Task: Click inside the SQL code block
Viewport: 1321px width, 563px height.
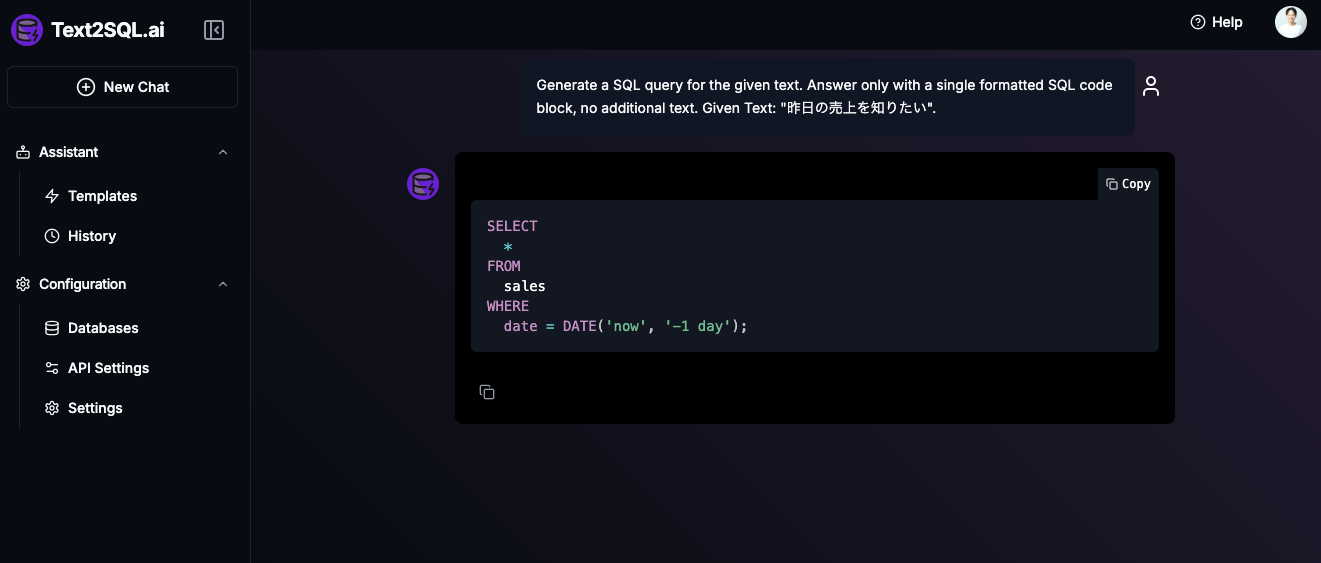Action: 815,276
